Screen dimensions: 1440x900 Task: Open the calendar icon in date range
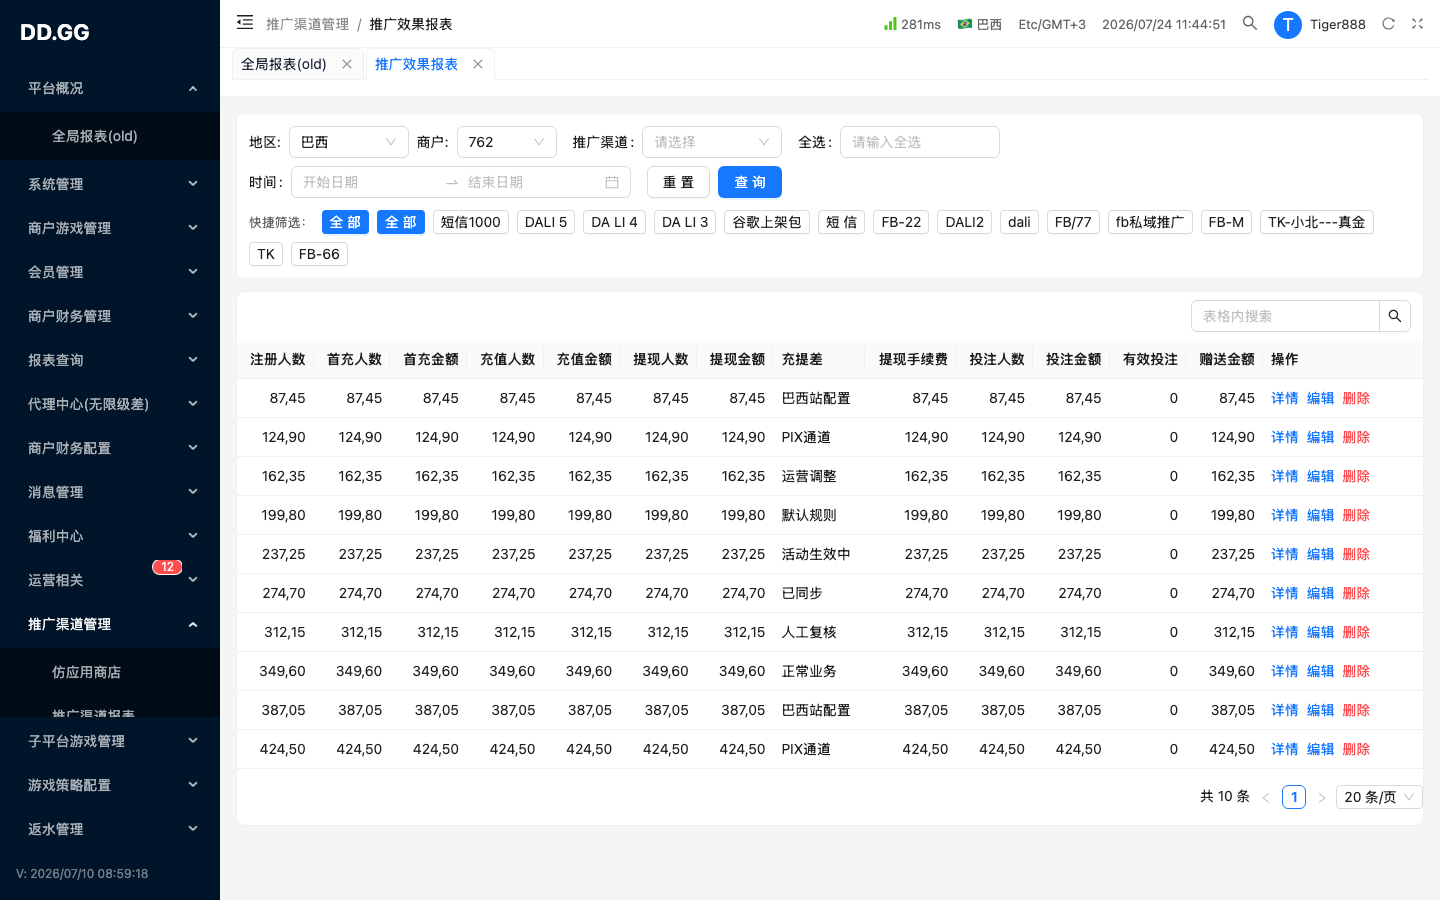click(612, 182)
